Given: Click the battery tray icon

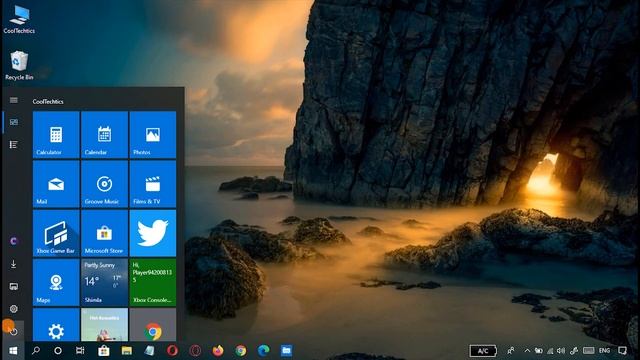Looking at the screenshot, I should coord(539,351).
